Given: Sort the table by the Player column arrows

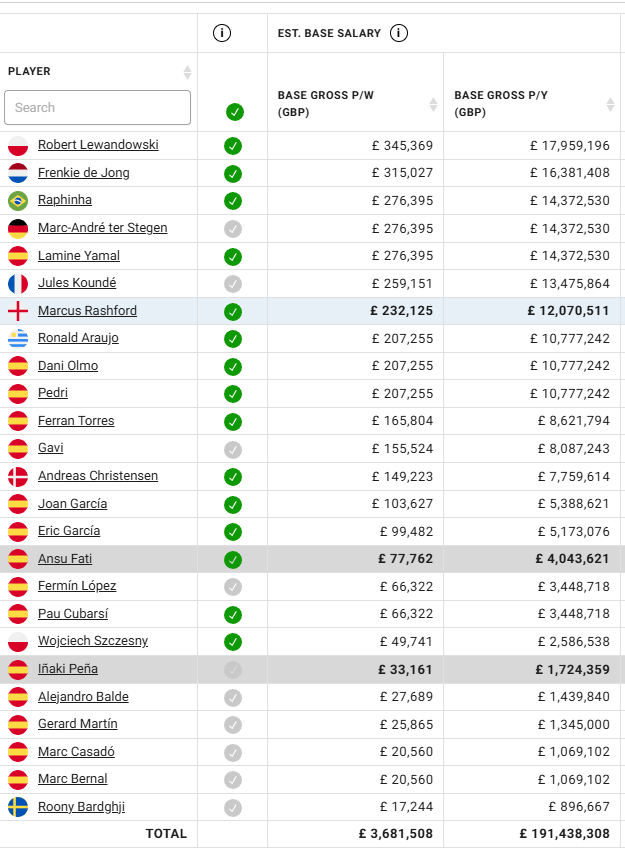Looking at the screenshot, I should pyautogui.click(x=187, y=72).
